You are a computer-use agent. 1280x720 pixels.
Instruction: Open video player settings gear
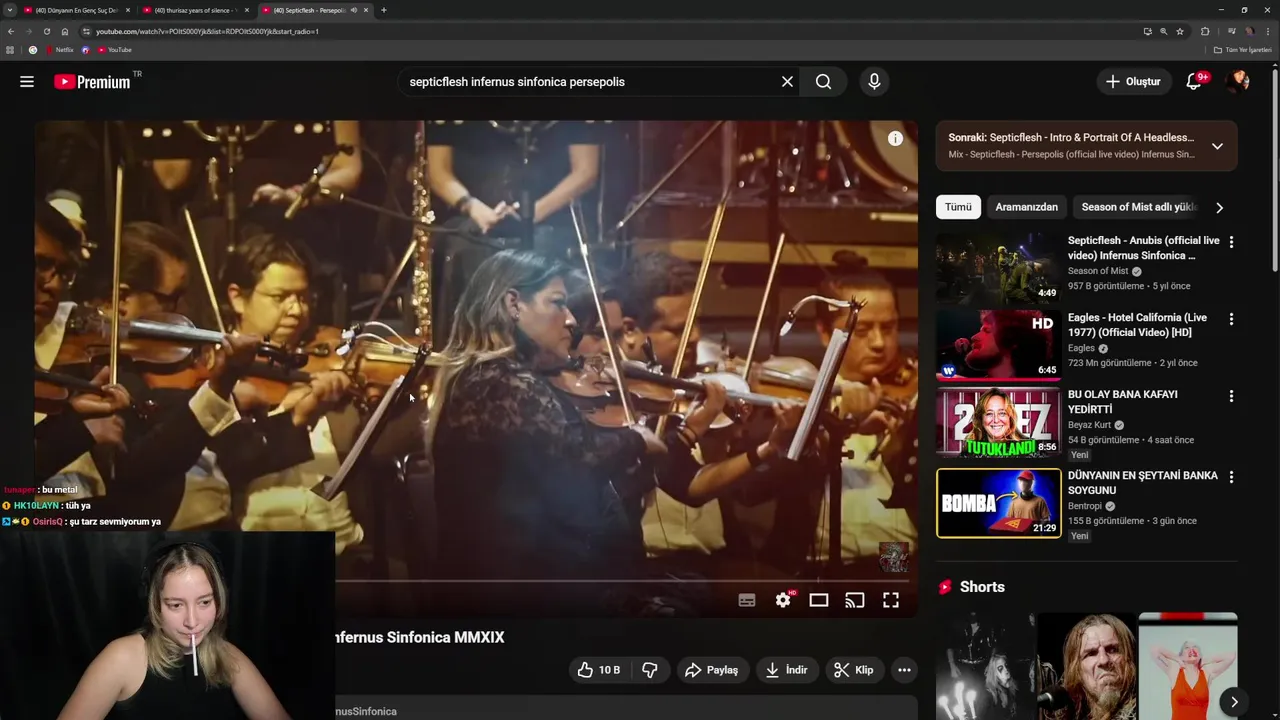(x=783, y=600)
